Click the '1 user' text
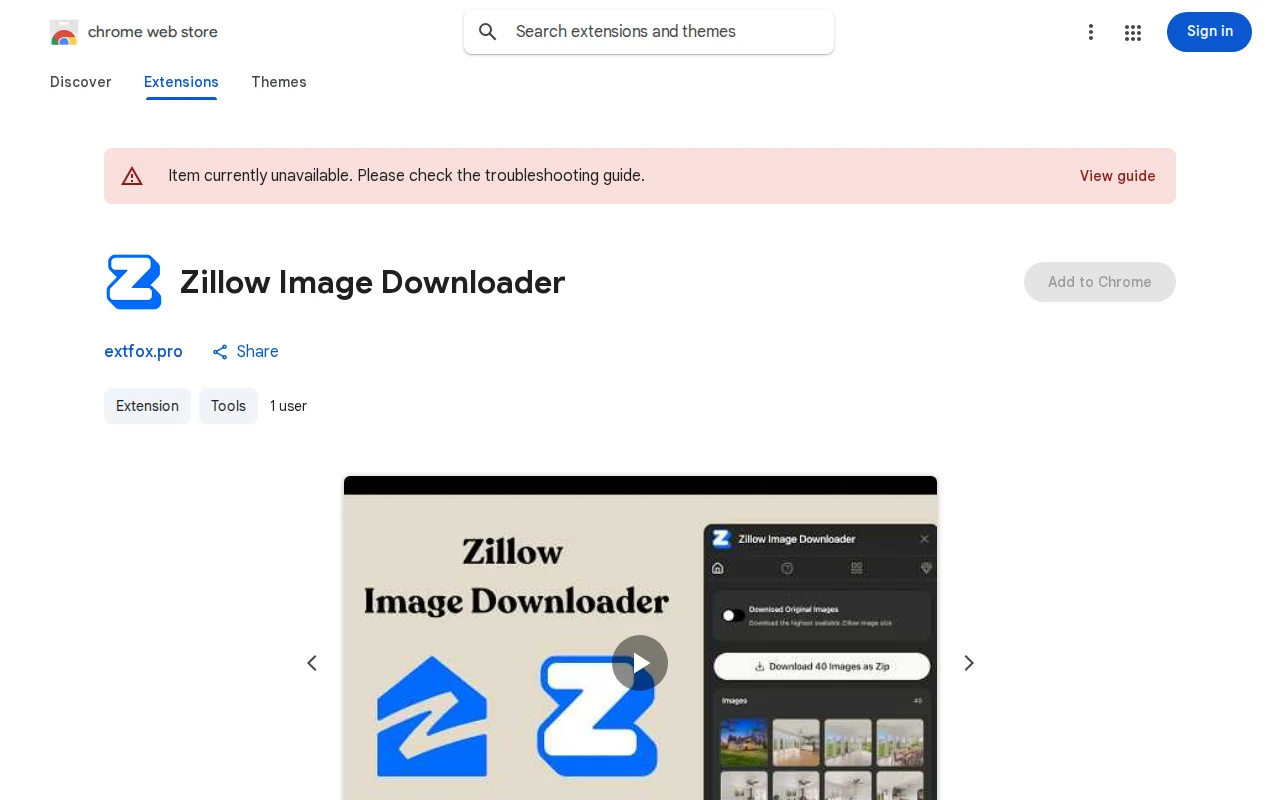The image size is (1280, 800). pyautogui.click(x=288, y=406)
